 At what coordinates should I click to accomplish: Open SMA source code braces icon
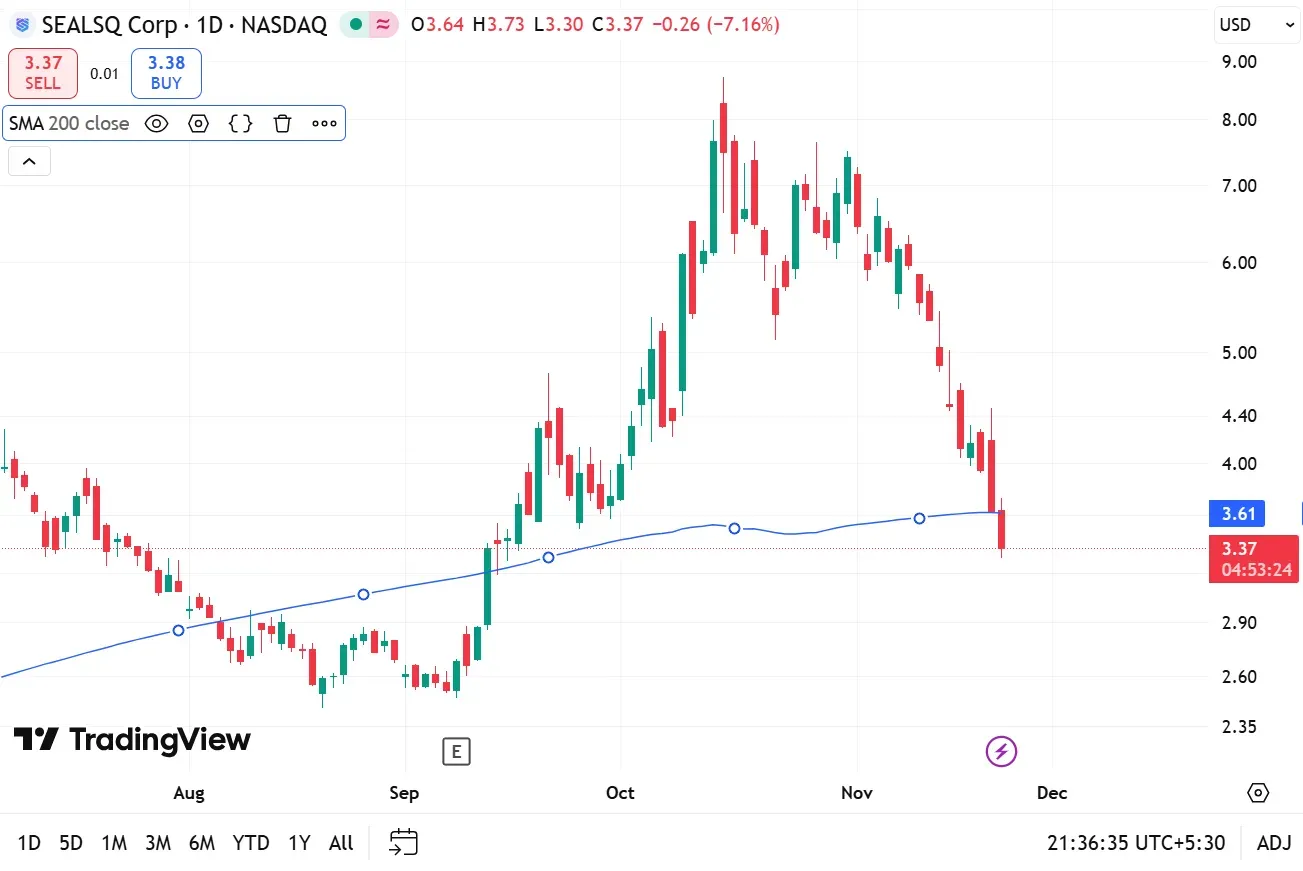pos(240,123)
